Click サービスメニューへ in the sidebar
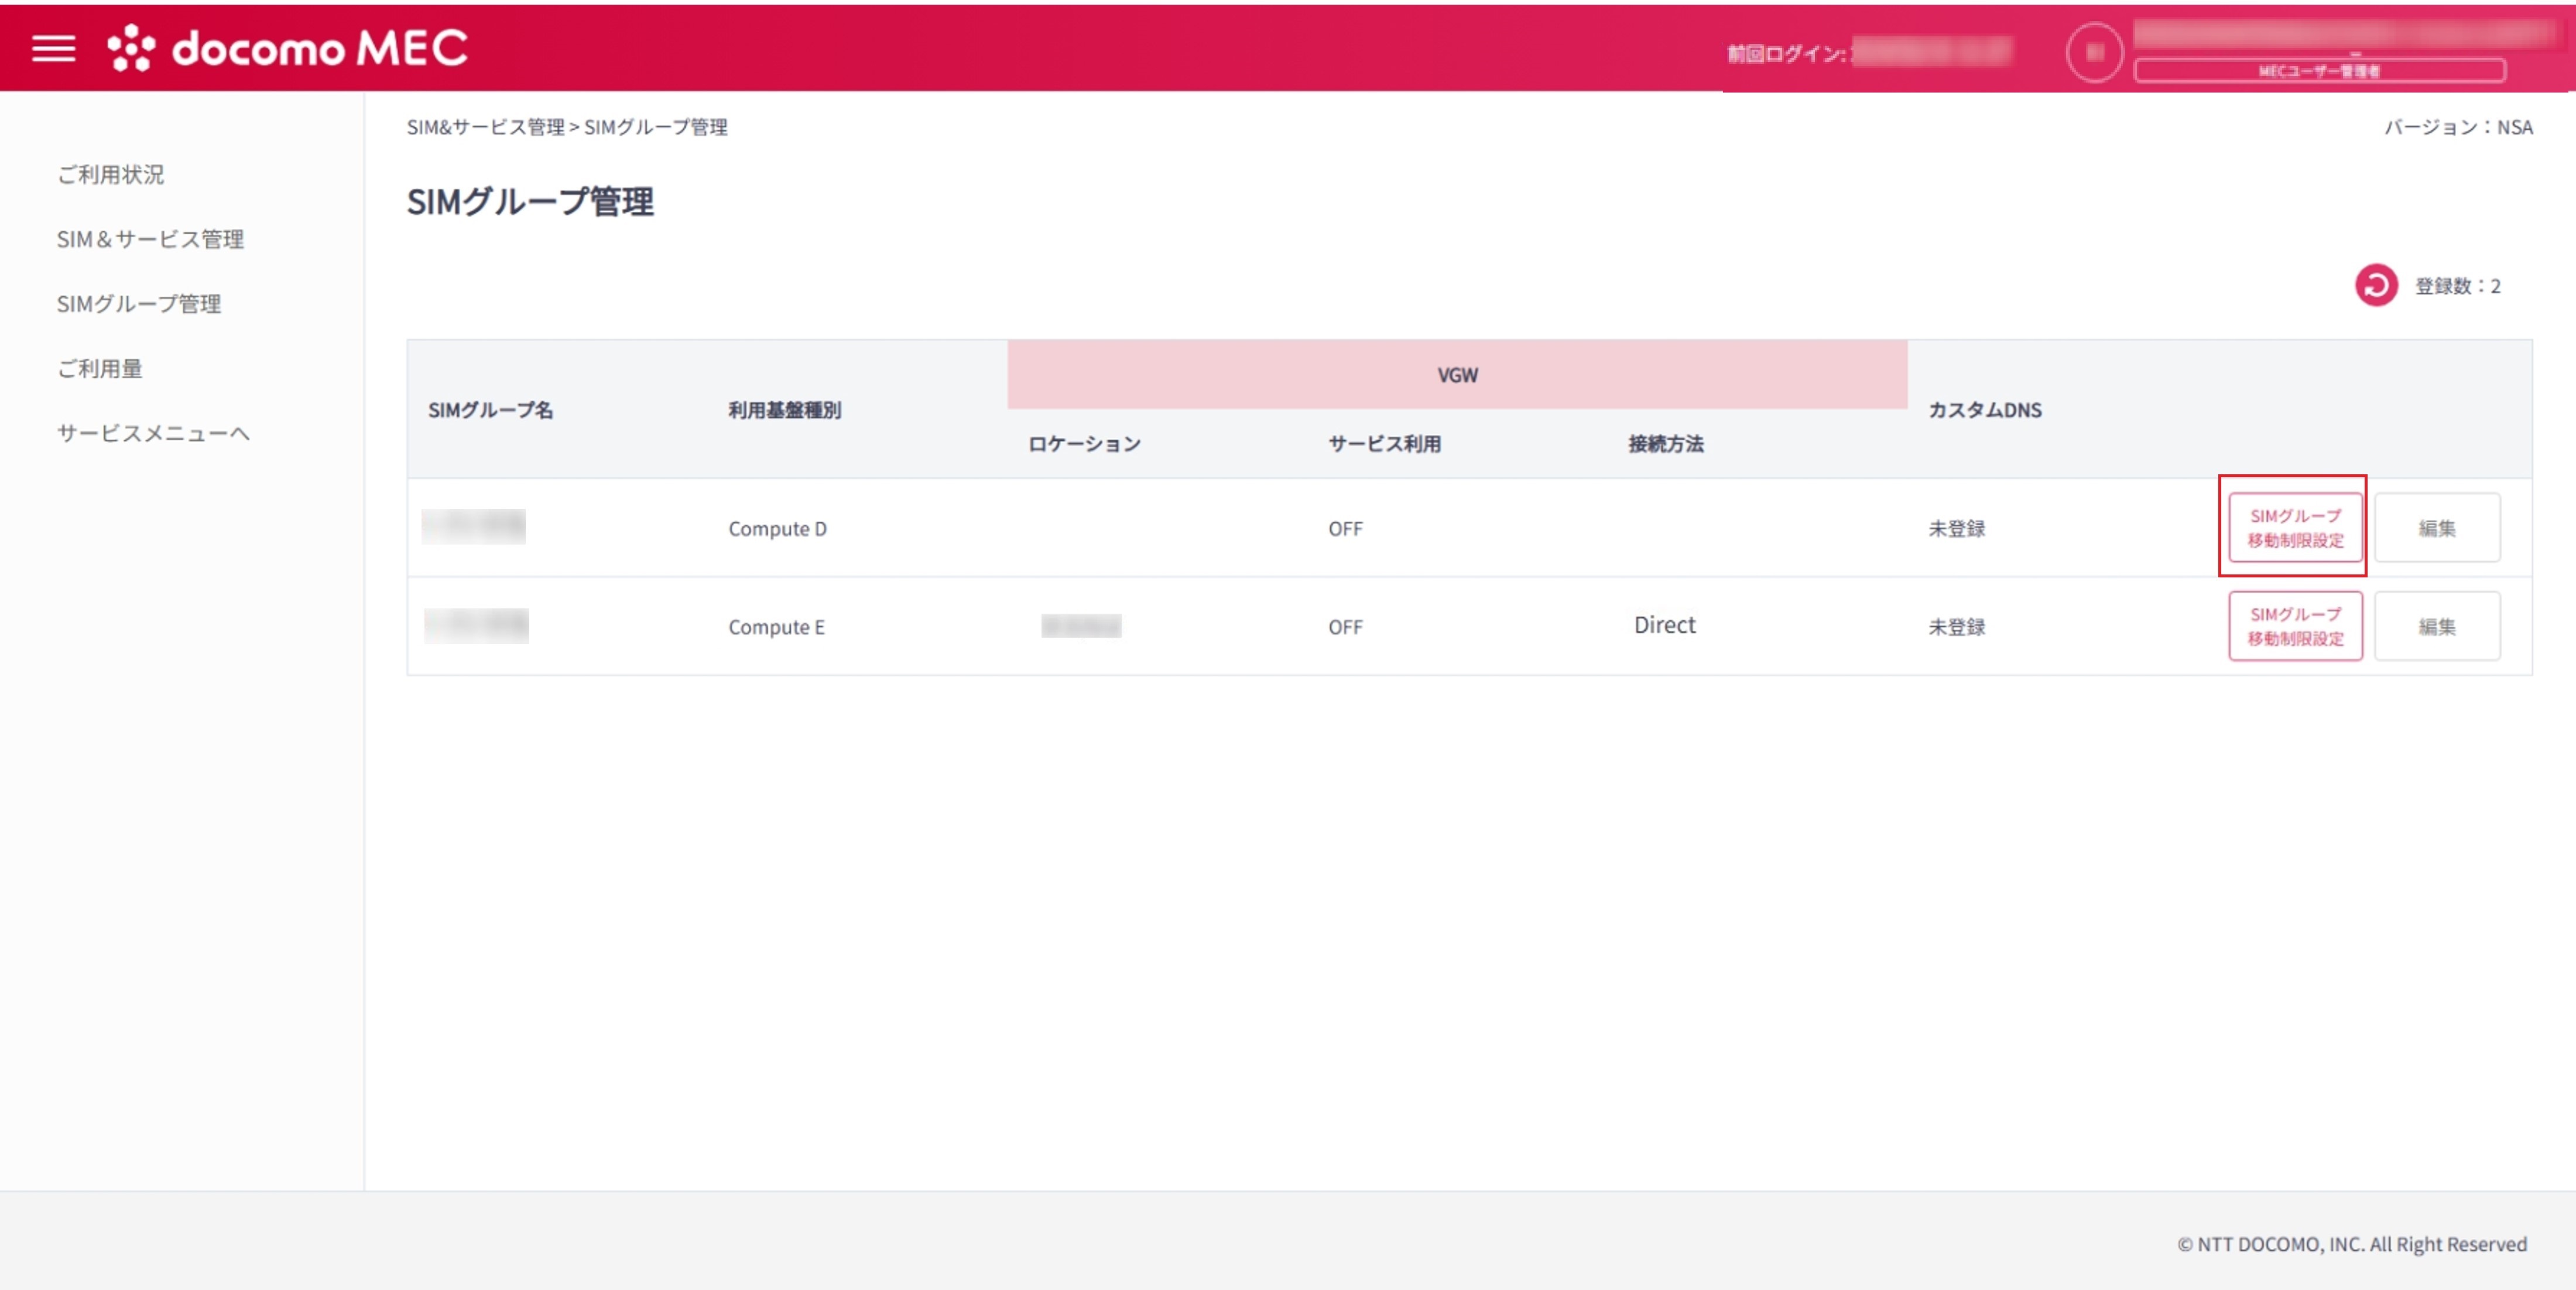This screenshot has width=2576, height=1290. click(x=153, y=433)
